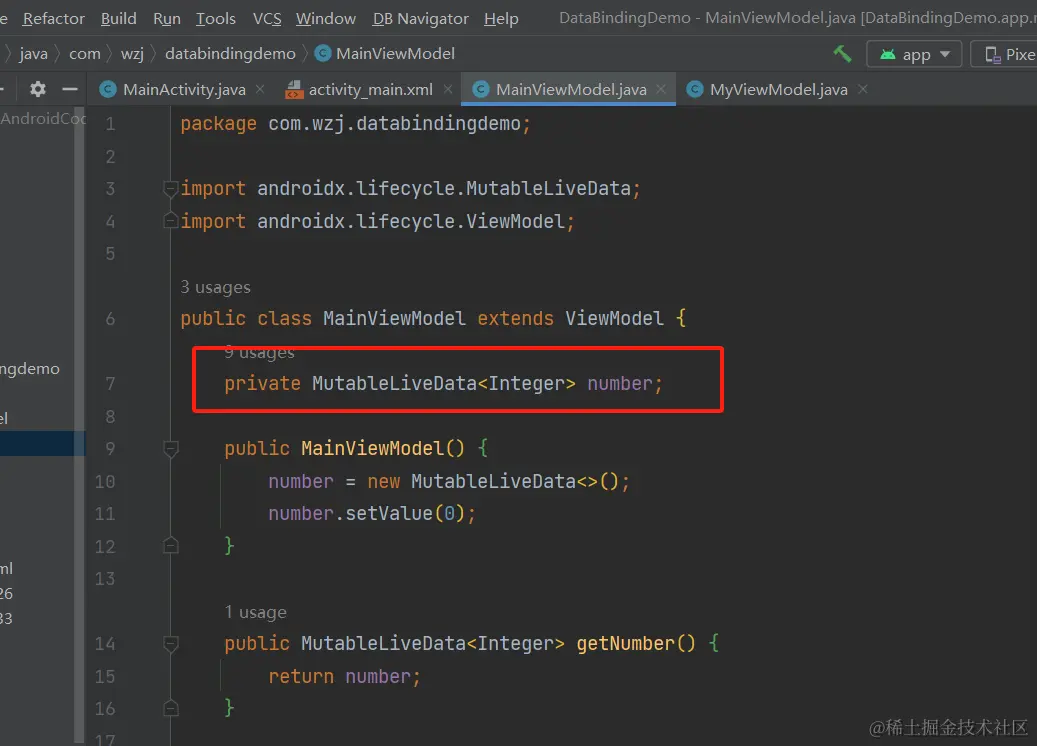Click the class icon on MyViewModel.java tab

pos(694,89)
